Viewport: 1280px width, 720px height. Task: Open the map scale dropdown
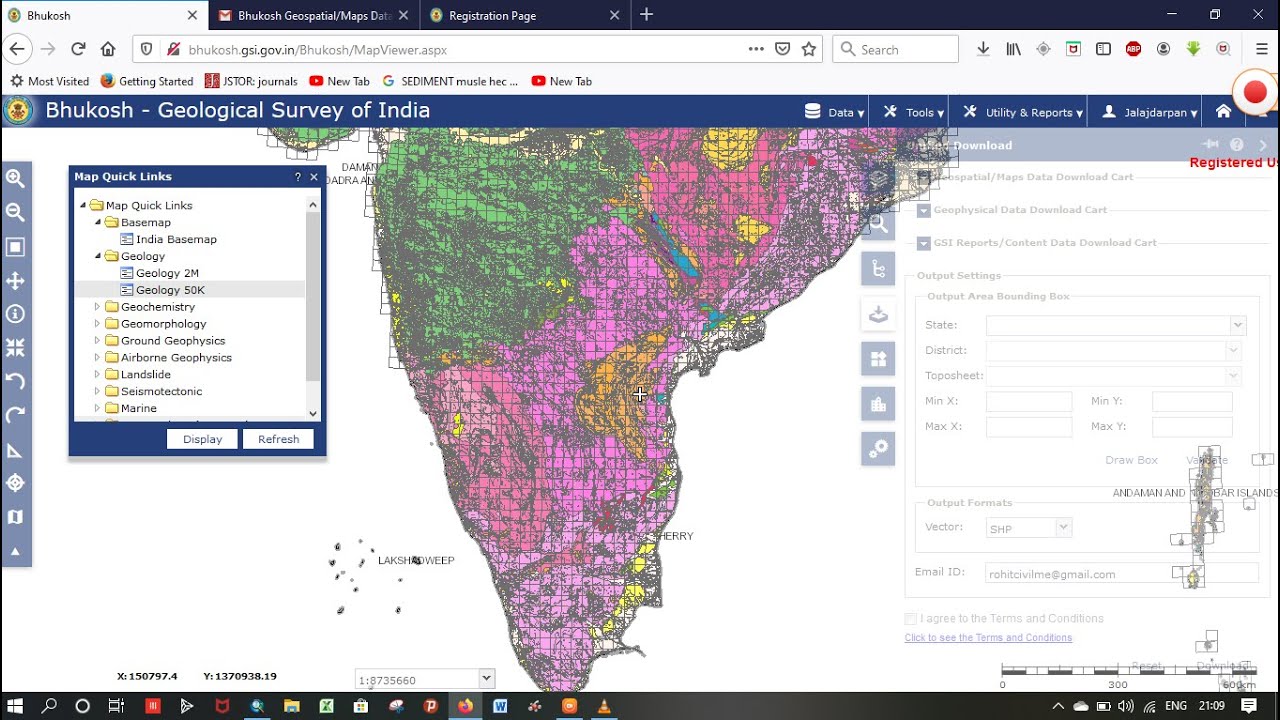point(487,679)
